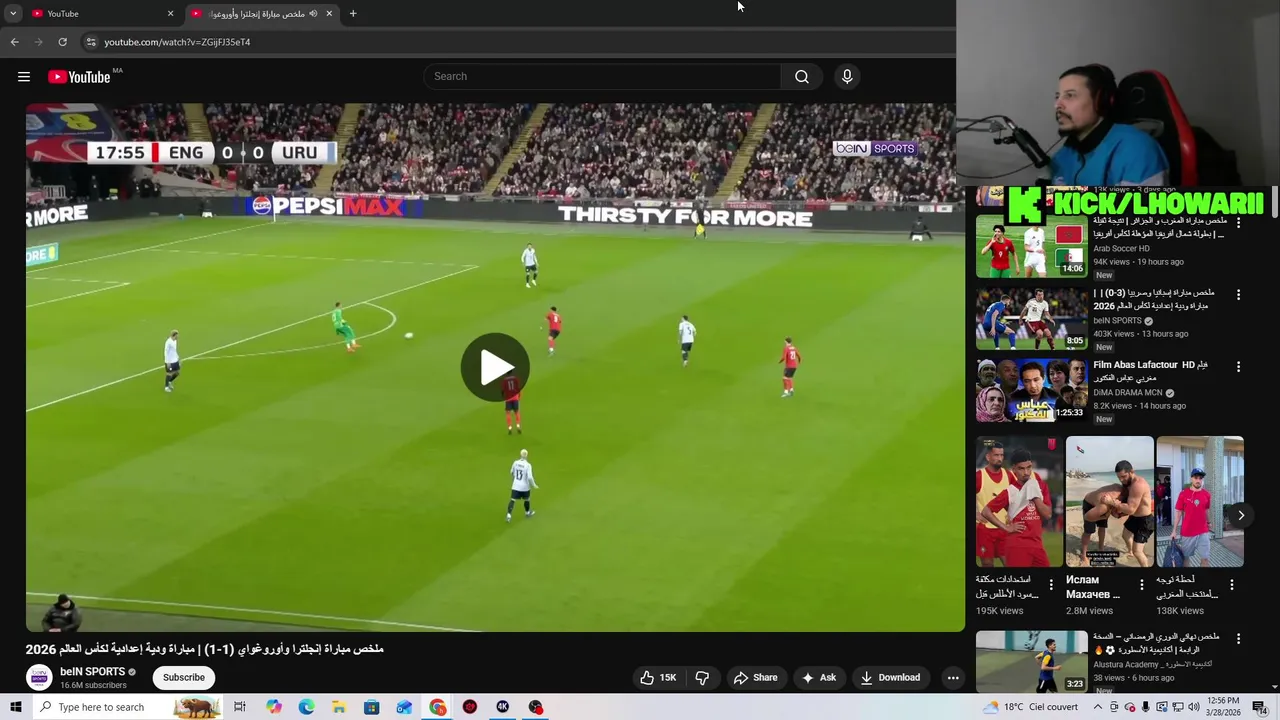Open options for Spain Serbia highlights video

(1238, 295)
